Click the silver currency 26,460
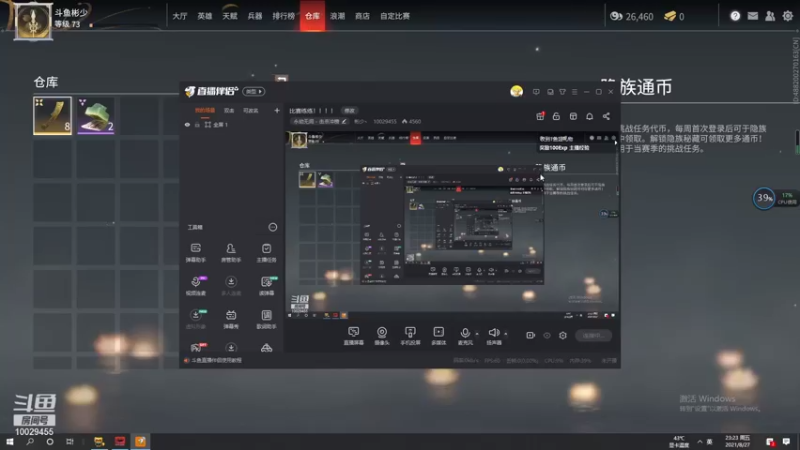 click(632, 16)
